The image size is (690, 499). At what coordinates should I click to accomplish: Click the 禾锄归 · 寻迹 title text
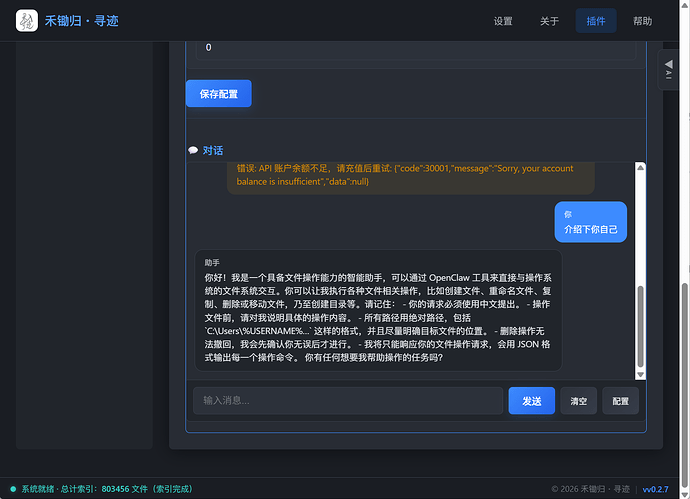pos(82,21)
